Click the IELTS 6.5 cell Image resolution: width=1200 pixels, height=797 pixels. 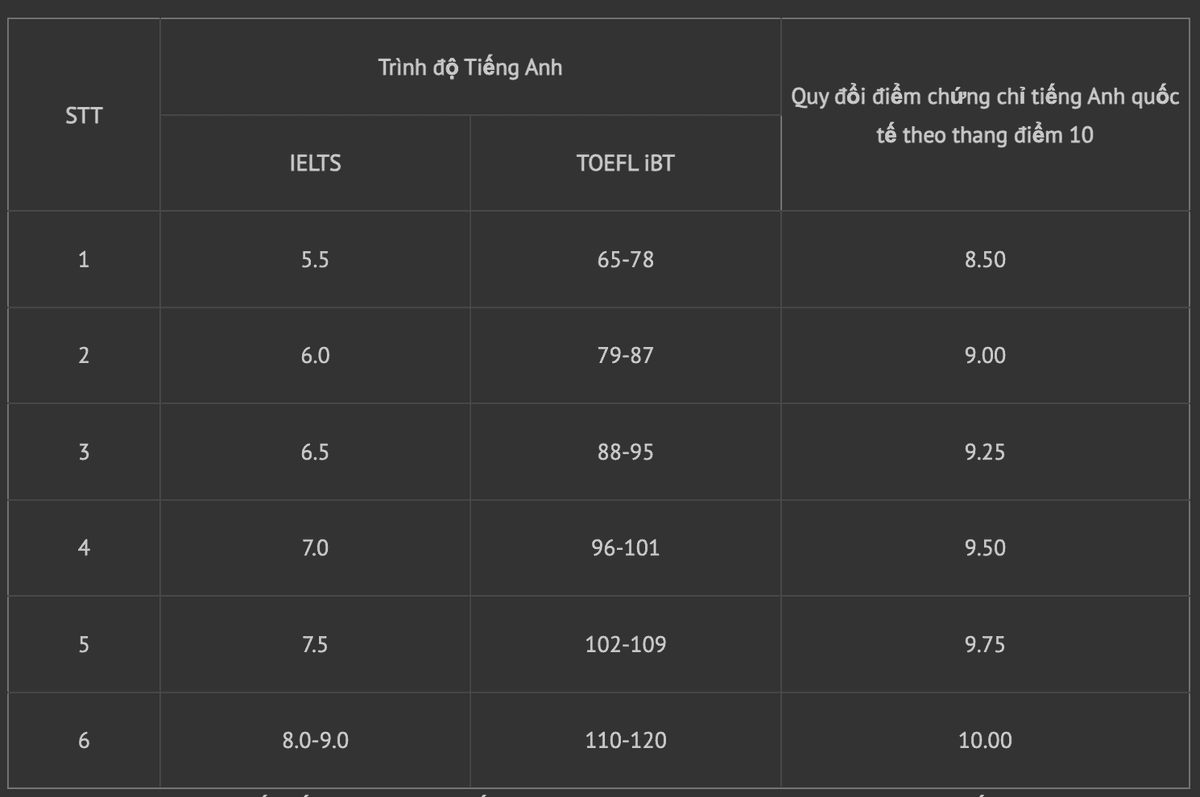[315, 452]
